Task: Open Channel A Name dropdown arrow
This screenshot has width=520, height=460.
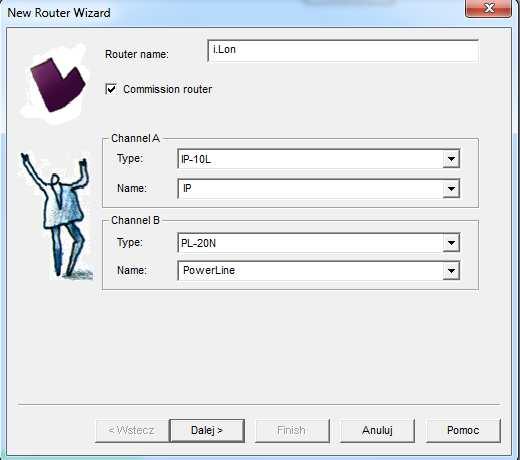Action: point(451,189)
